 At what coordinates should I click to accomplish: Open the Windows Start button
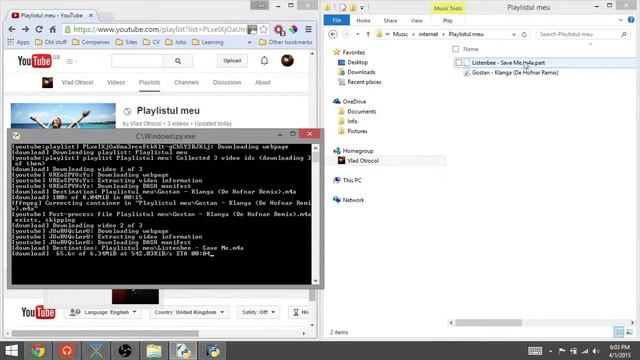(11, 351)
